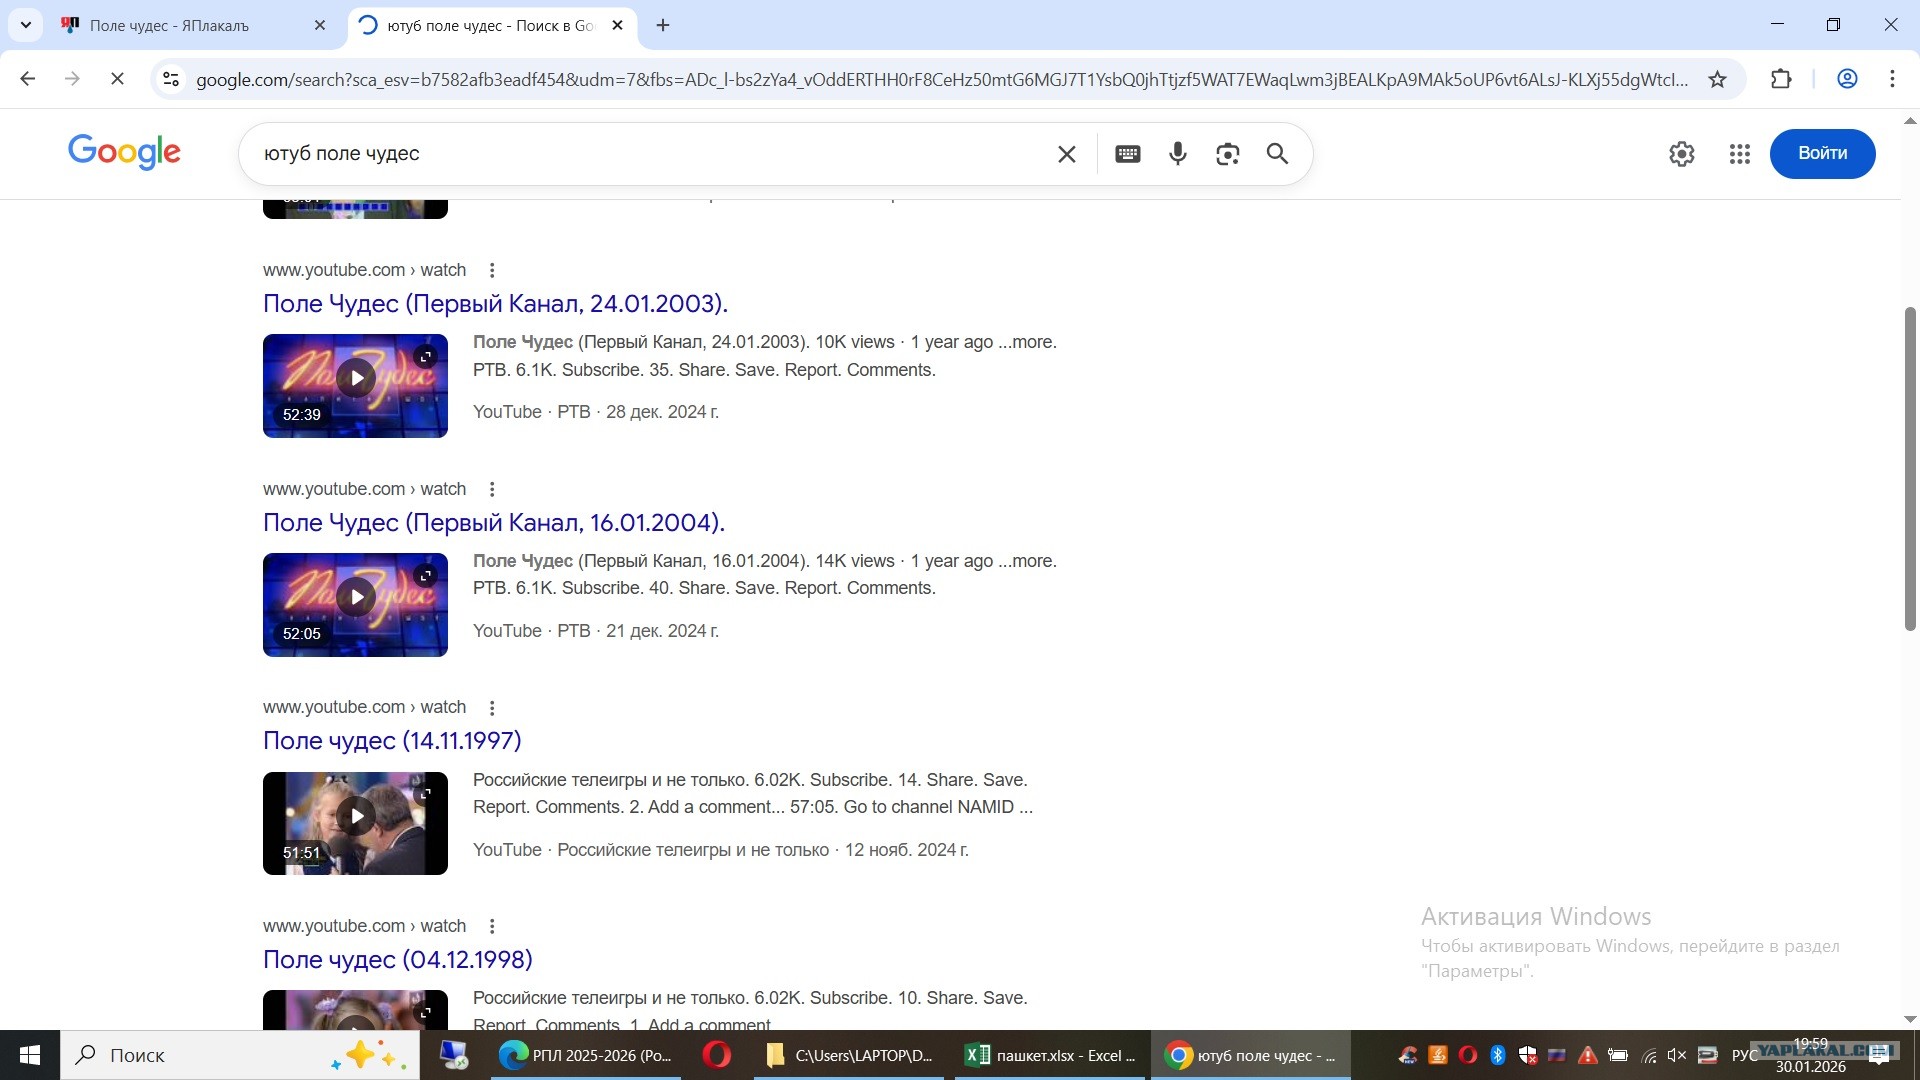The height and width of the screenshot is (1080, 1920).
Task: Click the 'Войти' sign-in button
Action: click(x=1822, y=154)
